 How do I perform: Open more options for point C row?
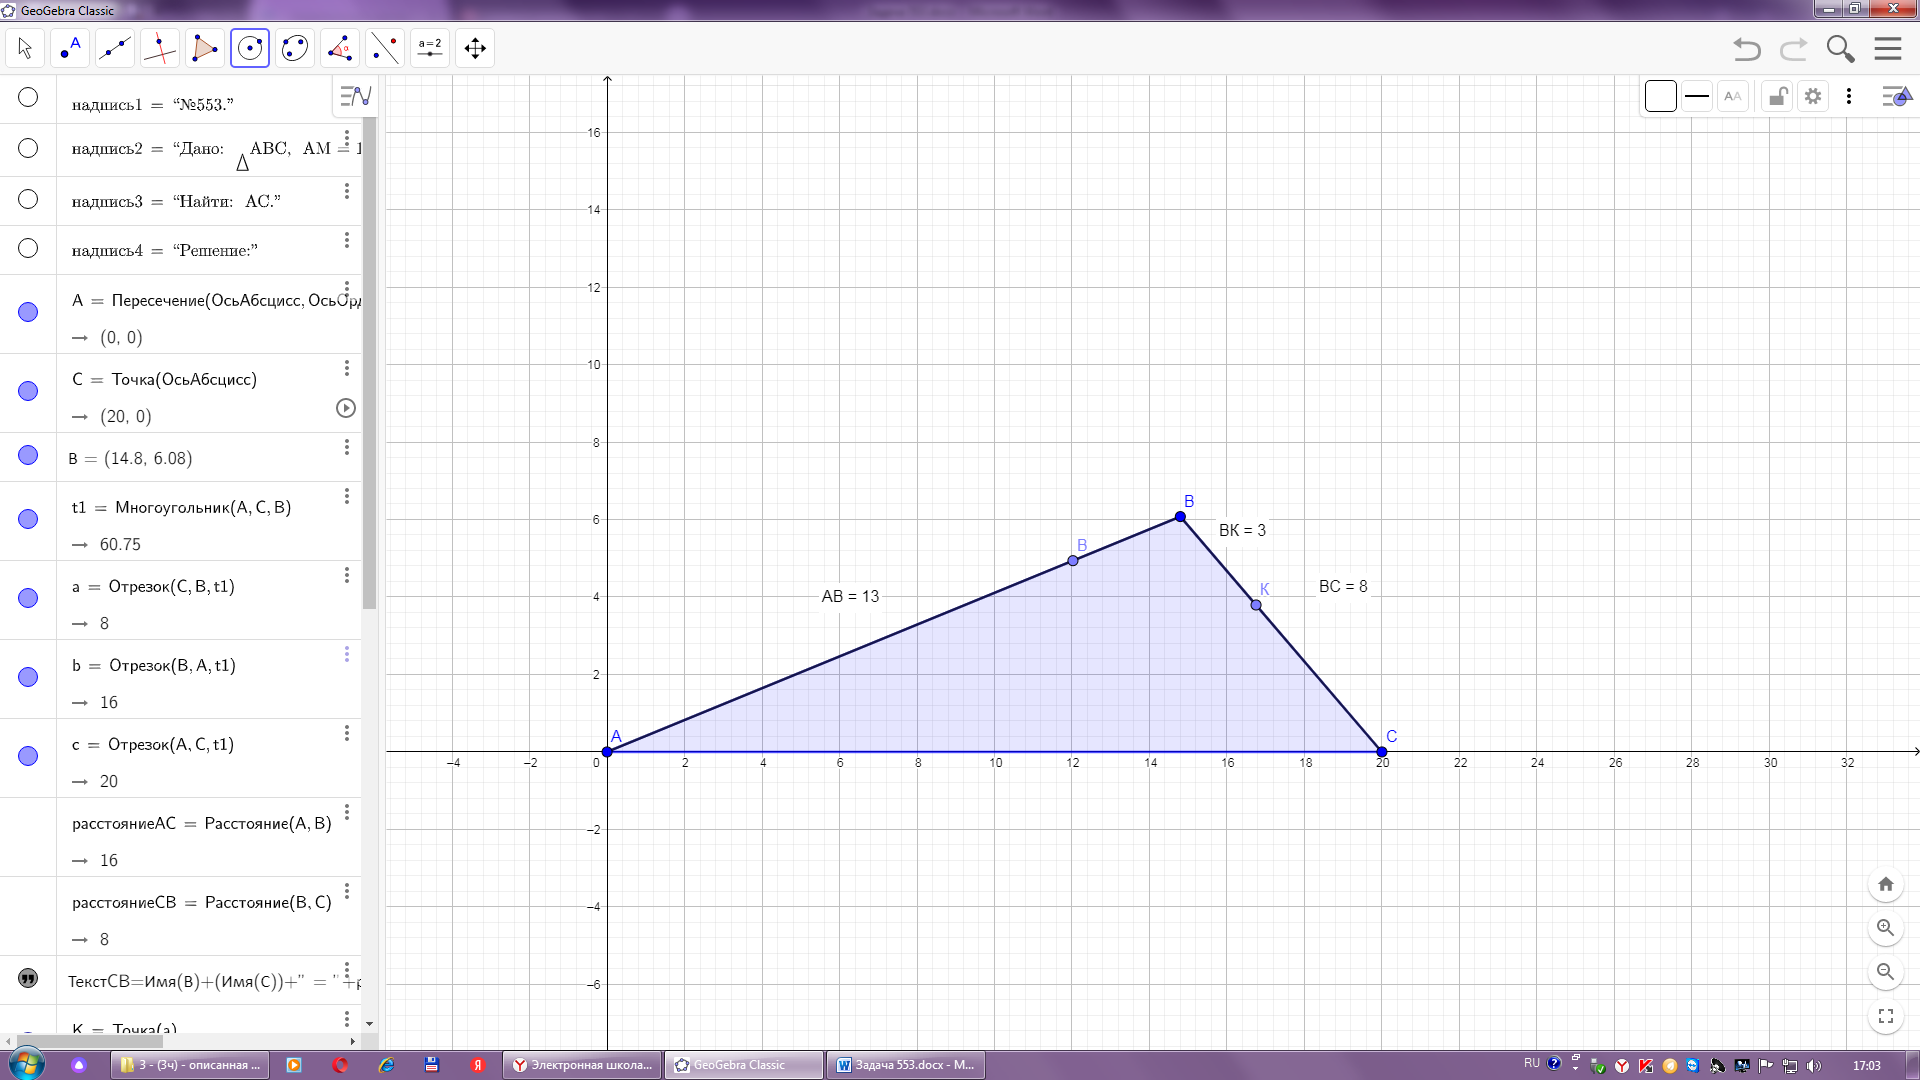(x=347, y=368)
